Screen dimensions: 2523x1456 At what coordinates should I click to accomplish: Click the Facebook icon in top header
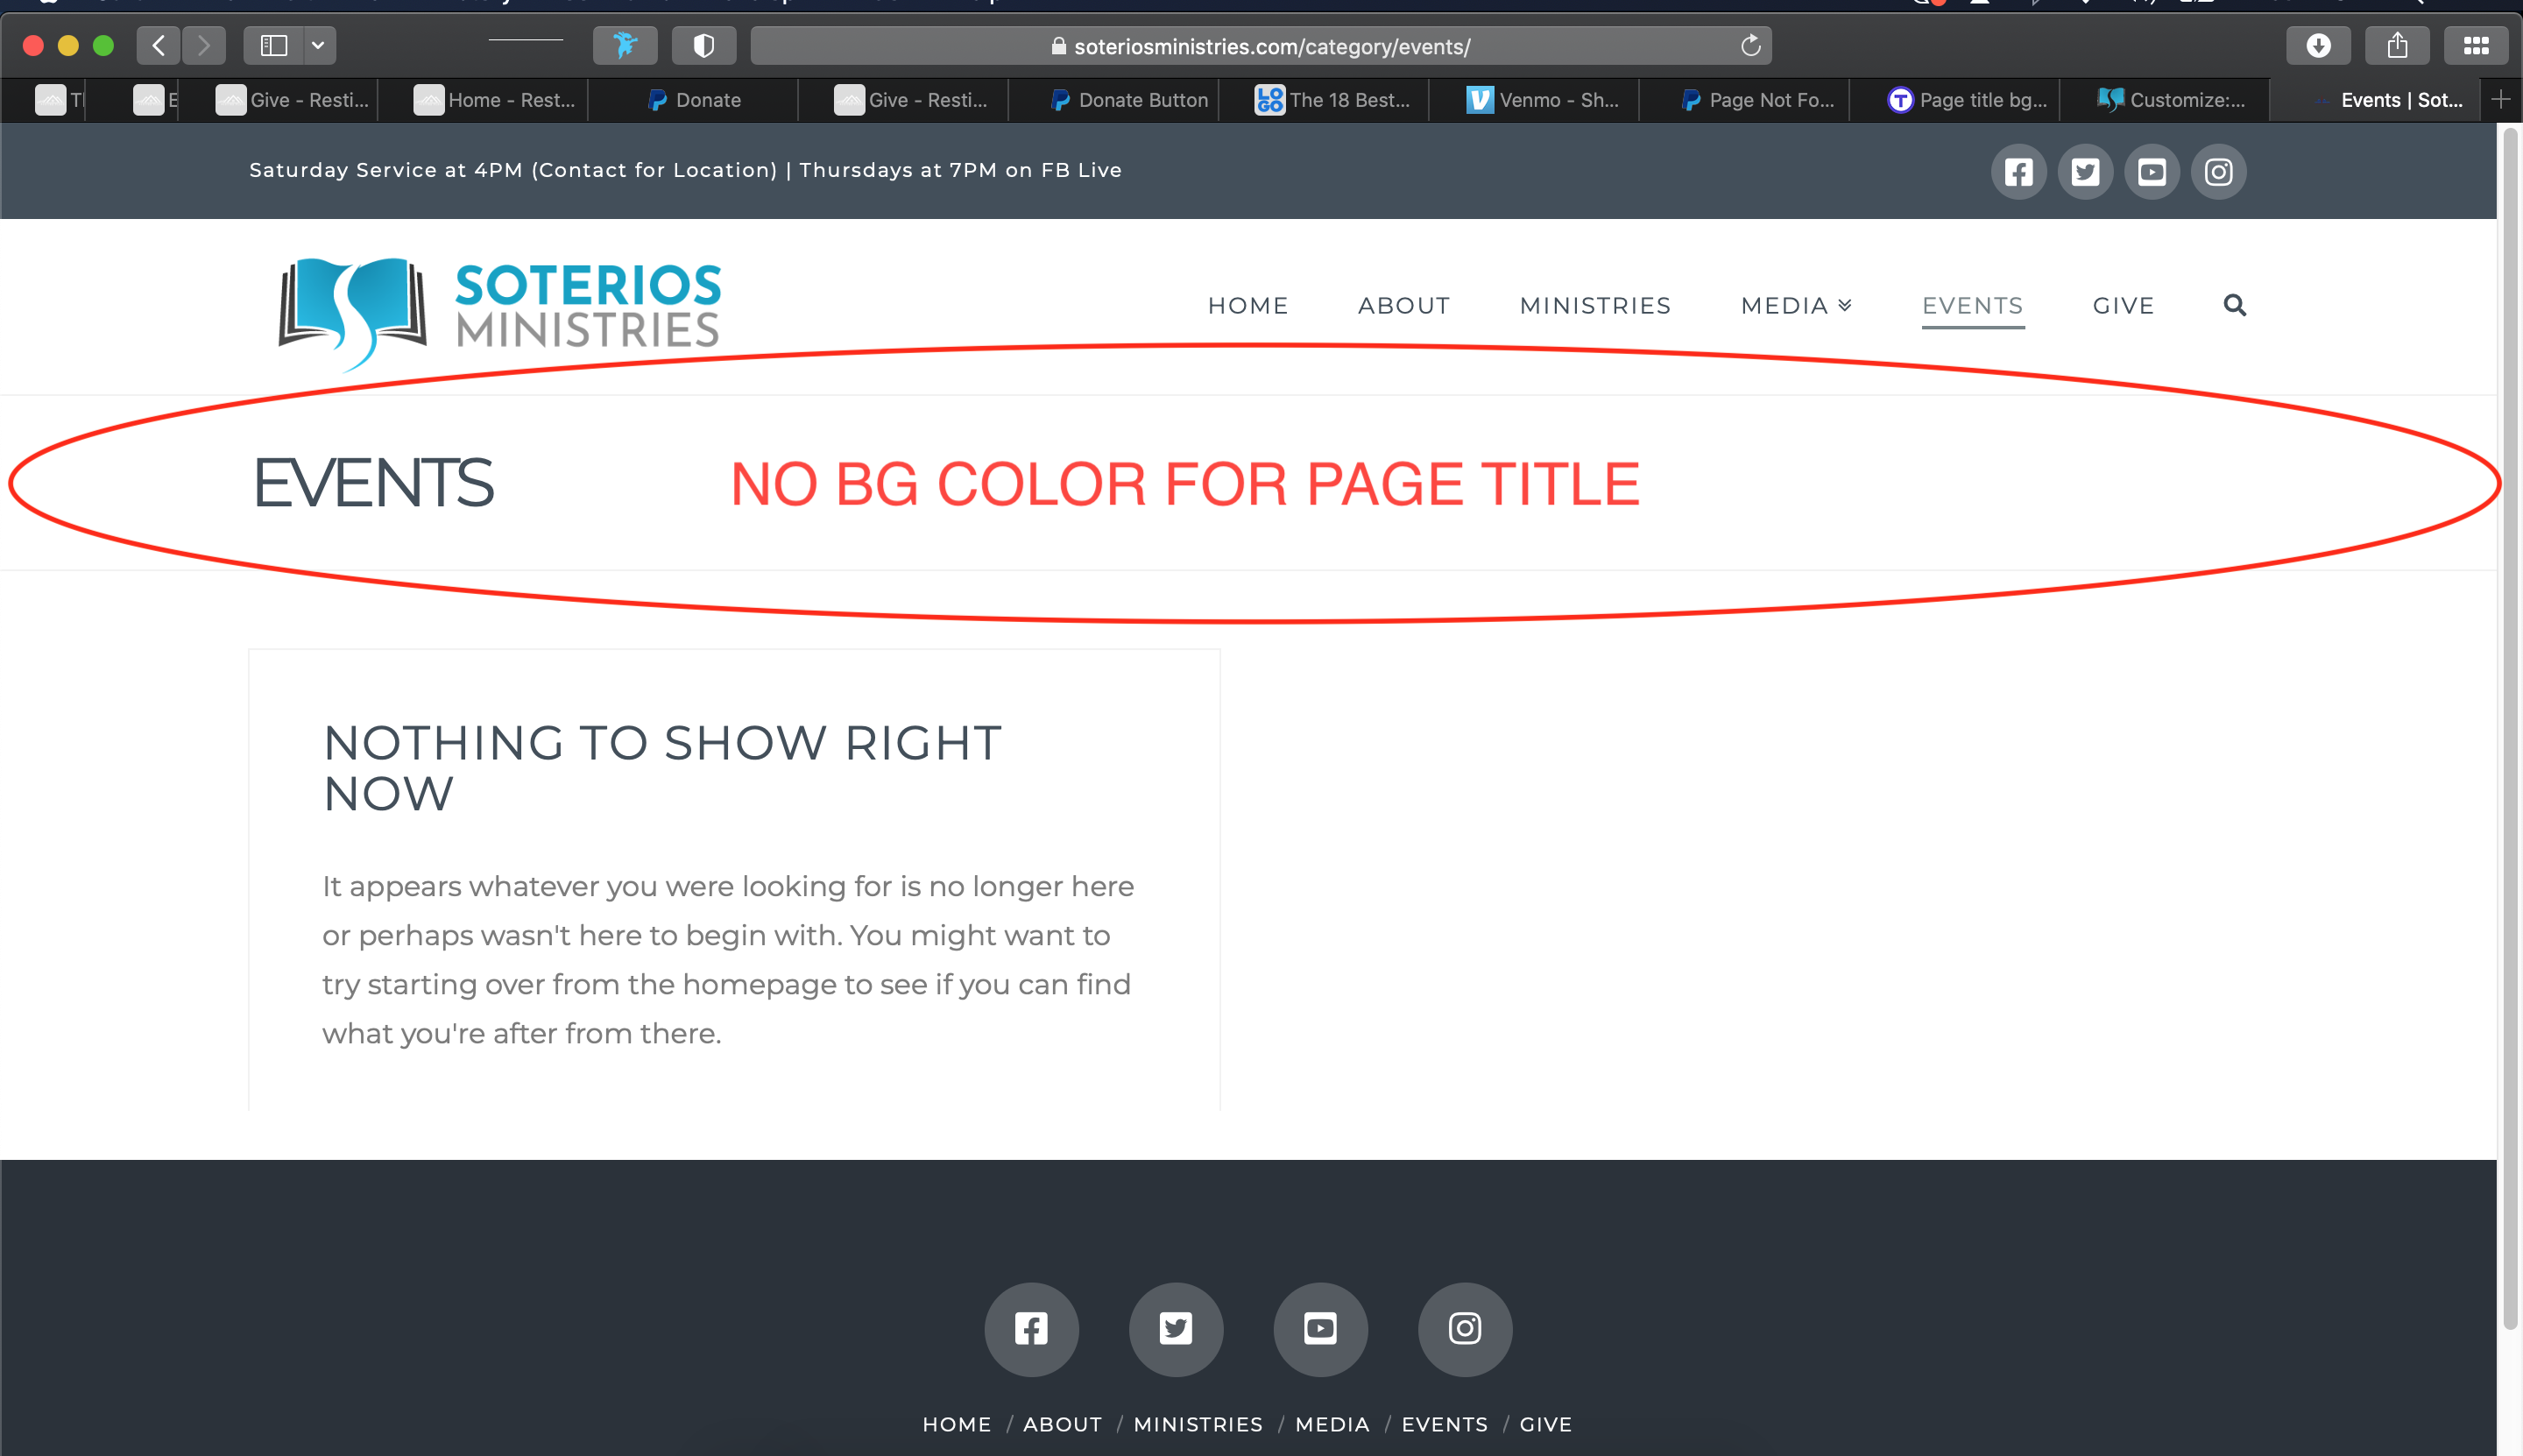pyautogui.click(x=2018, y=172)
